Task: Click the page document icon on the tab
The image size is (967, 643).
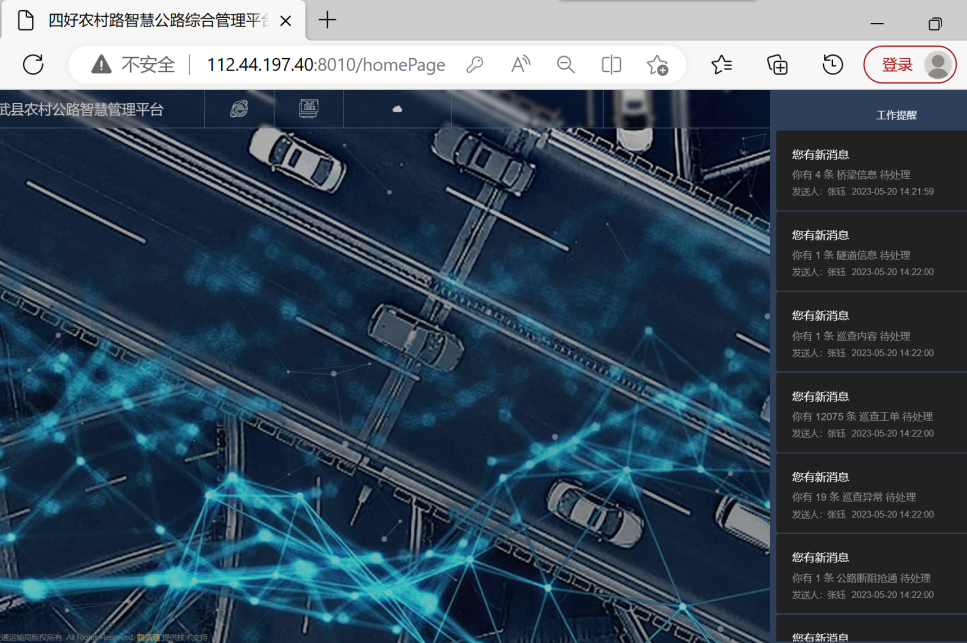Action: 25,20
